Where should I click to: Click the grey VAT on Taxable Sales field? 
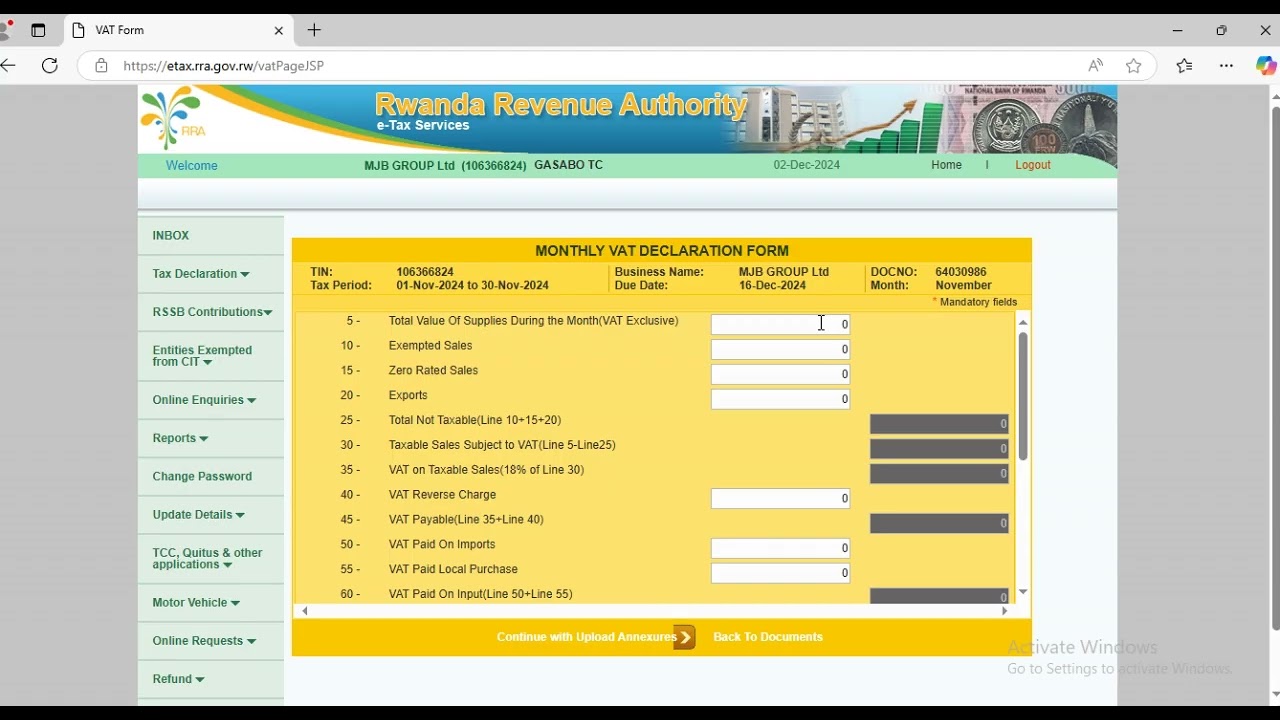[940, 474]
